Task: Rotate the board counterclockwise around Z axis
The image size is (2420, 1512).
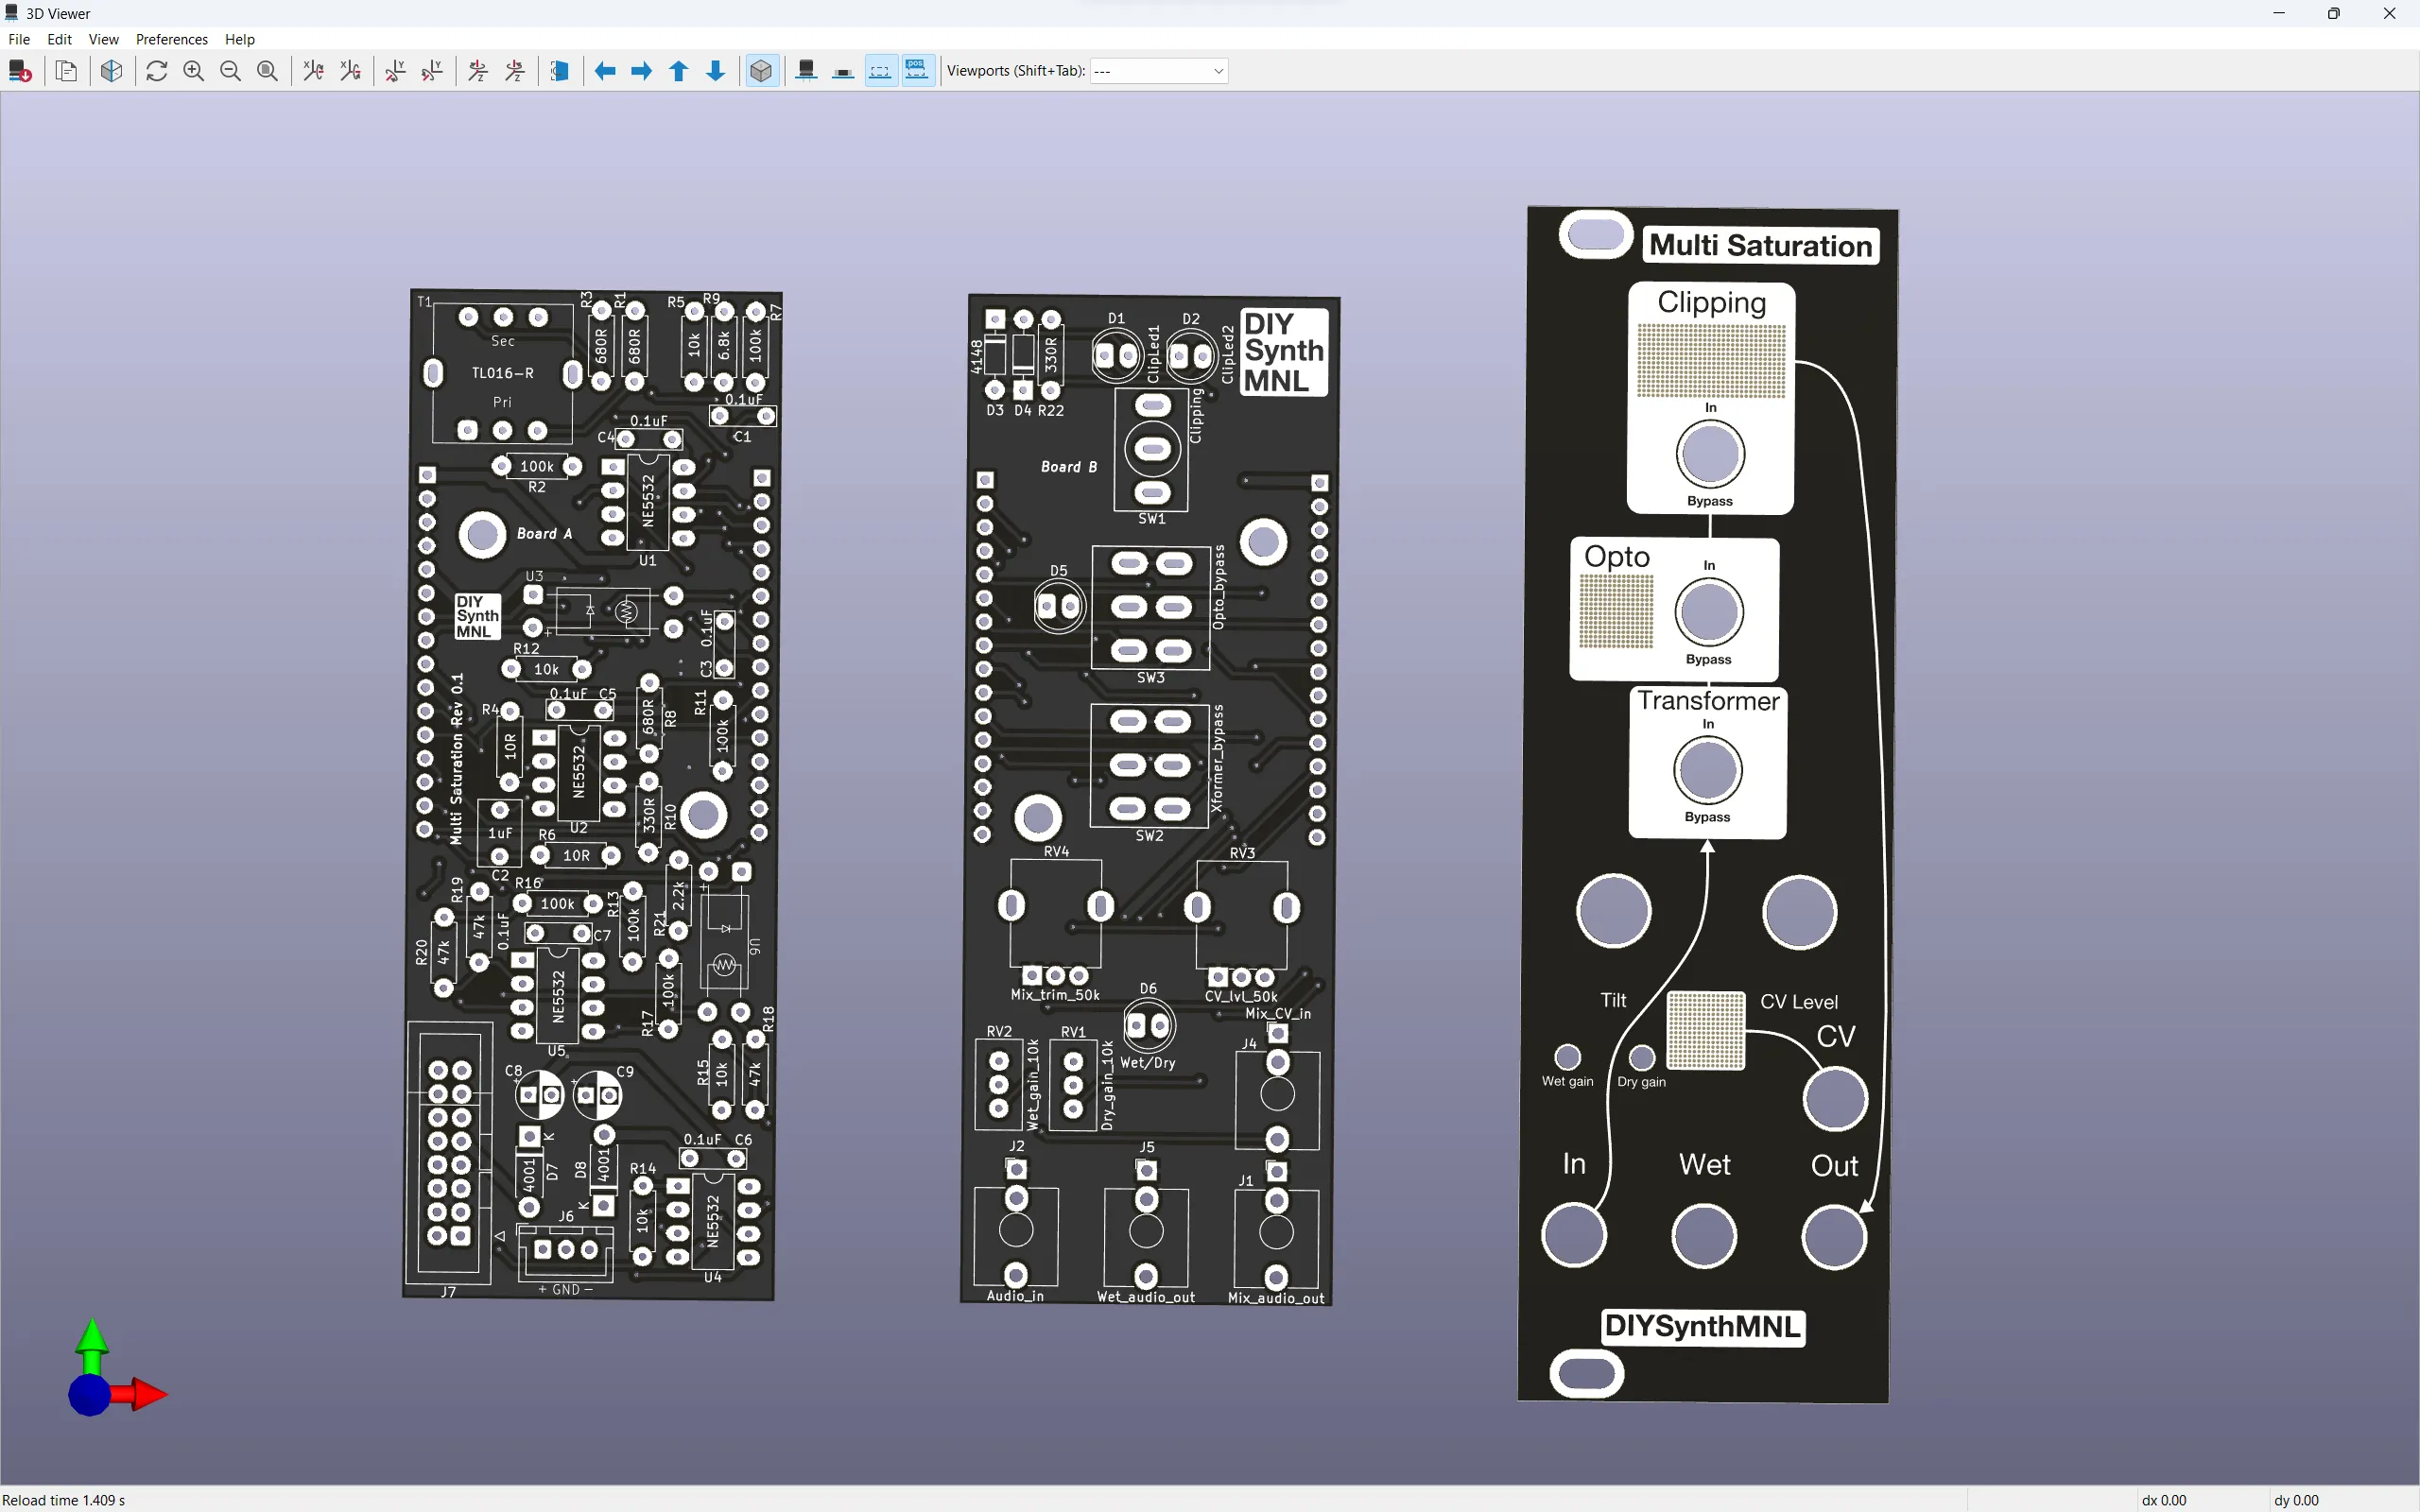Action: pos(514,71)
